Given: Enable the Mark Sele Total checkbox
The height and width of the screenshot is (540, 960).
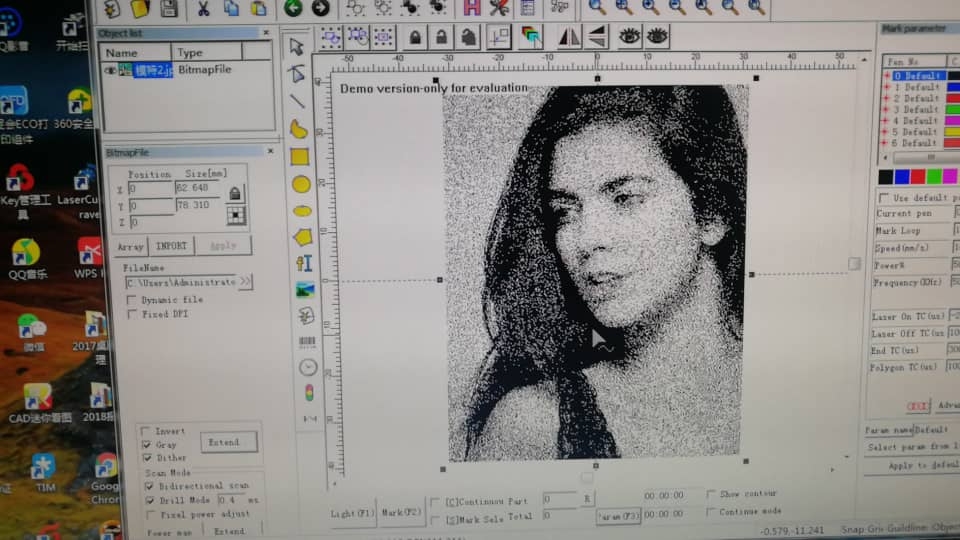Looking at the screenshot, I should pyautogui.click(x=435, y=520).
